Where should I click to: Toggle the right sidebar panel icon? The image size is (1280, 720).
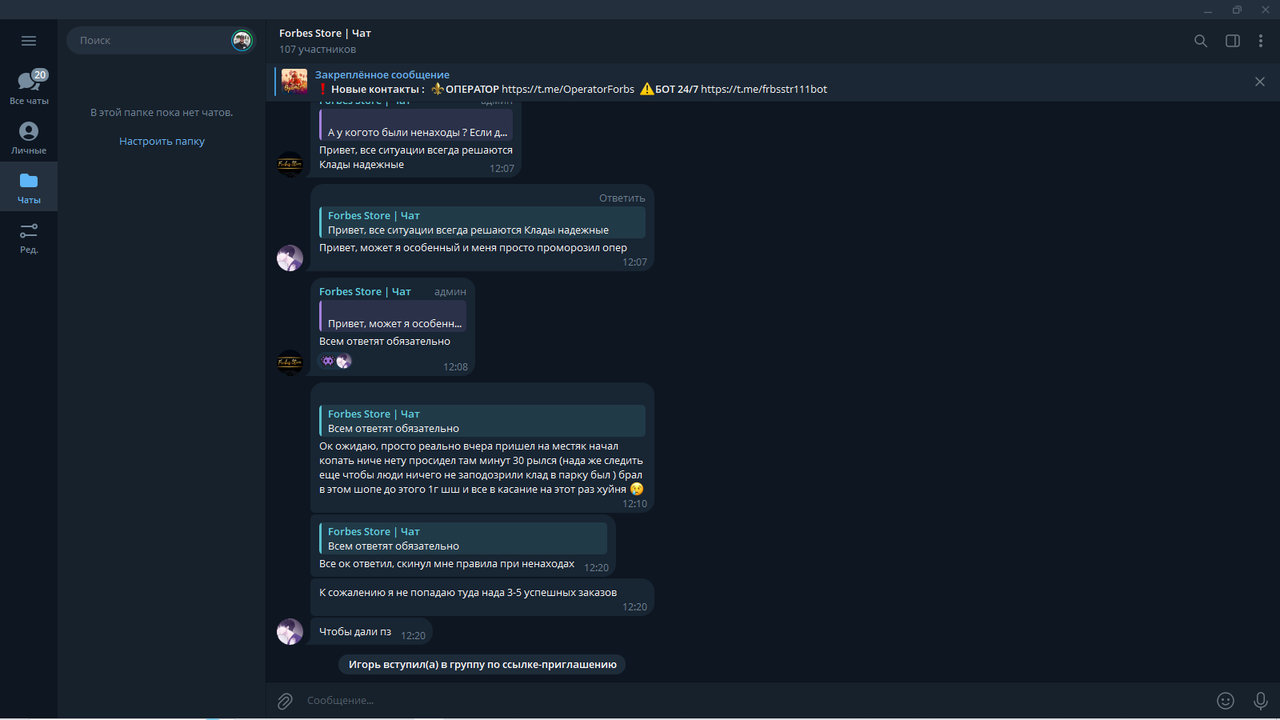click(1233, 41)
